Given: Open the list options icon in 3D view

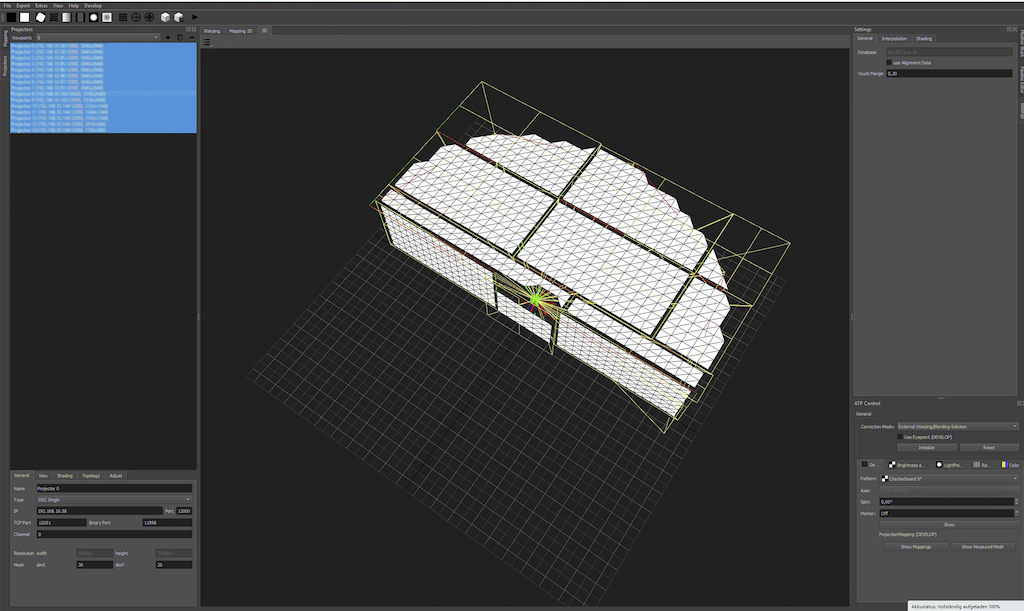Looking at the screenshot, I should 207,42.
